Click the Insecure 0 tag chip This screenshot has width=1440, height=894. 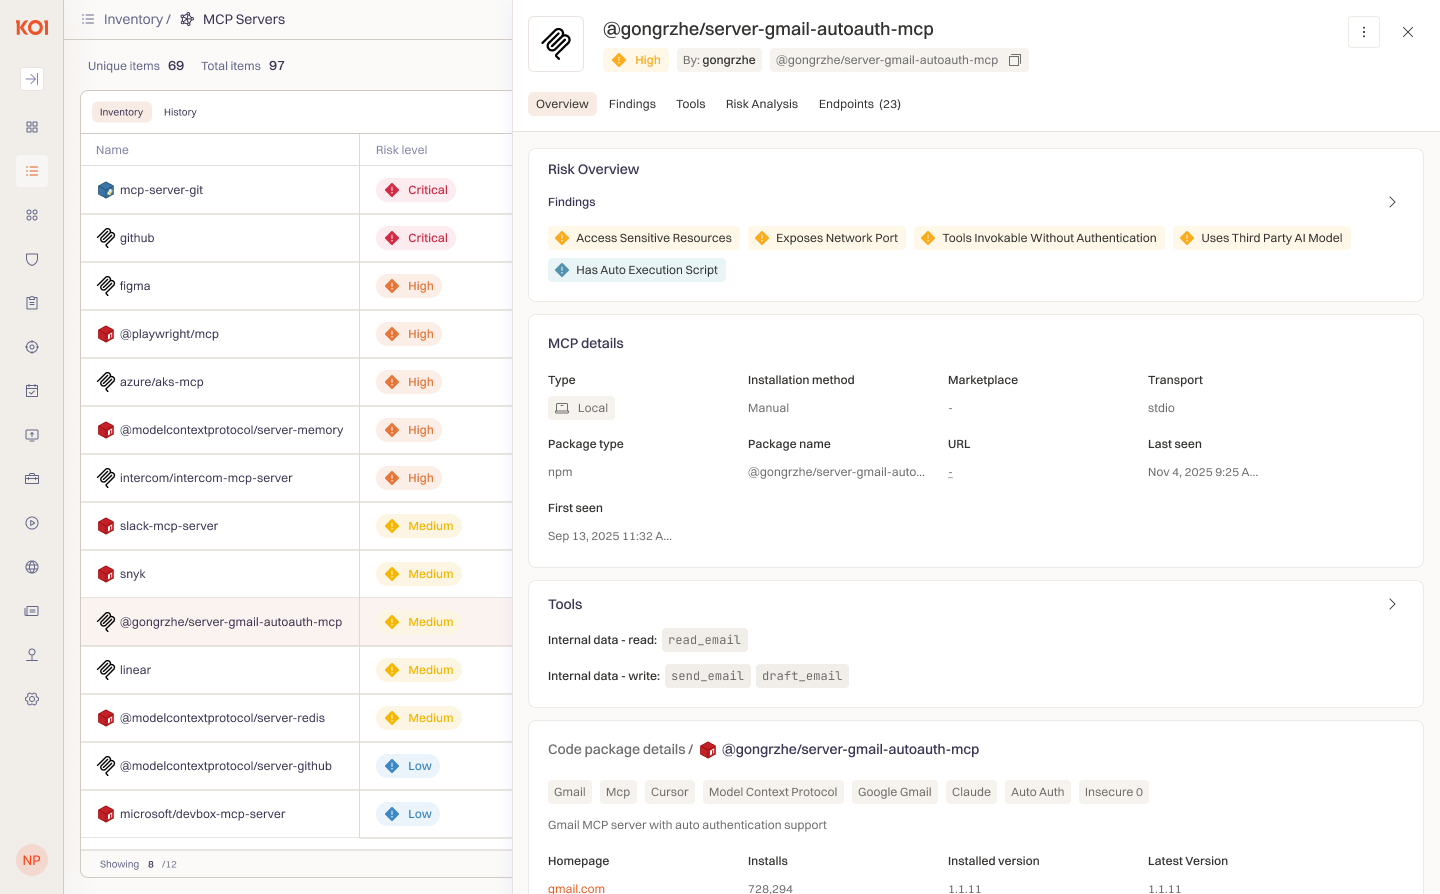point(1114,792)
